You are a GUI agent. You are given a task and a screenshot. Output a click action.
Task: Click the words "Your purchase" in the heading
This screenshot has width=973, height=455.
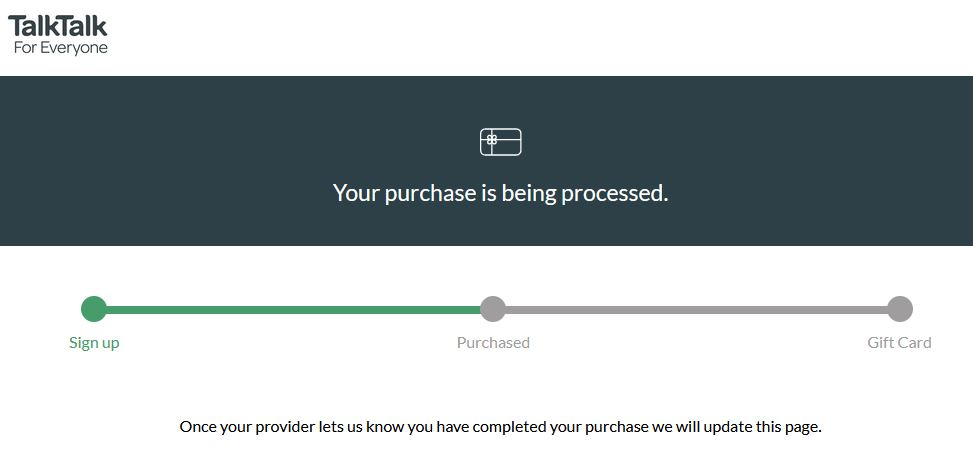(x=404, y=193)
